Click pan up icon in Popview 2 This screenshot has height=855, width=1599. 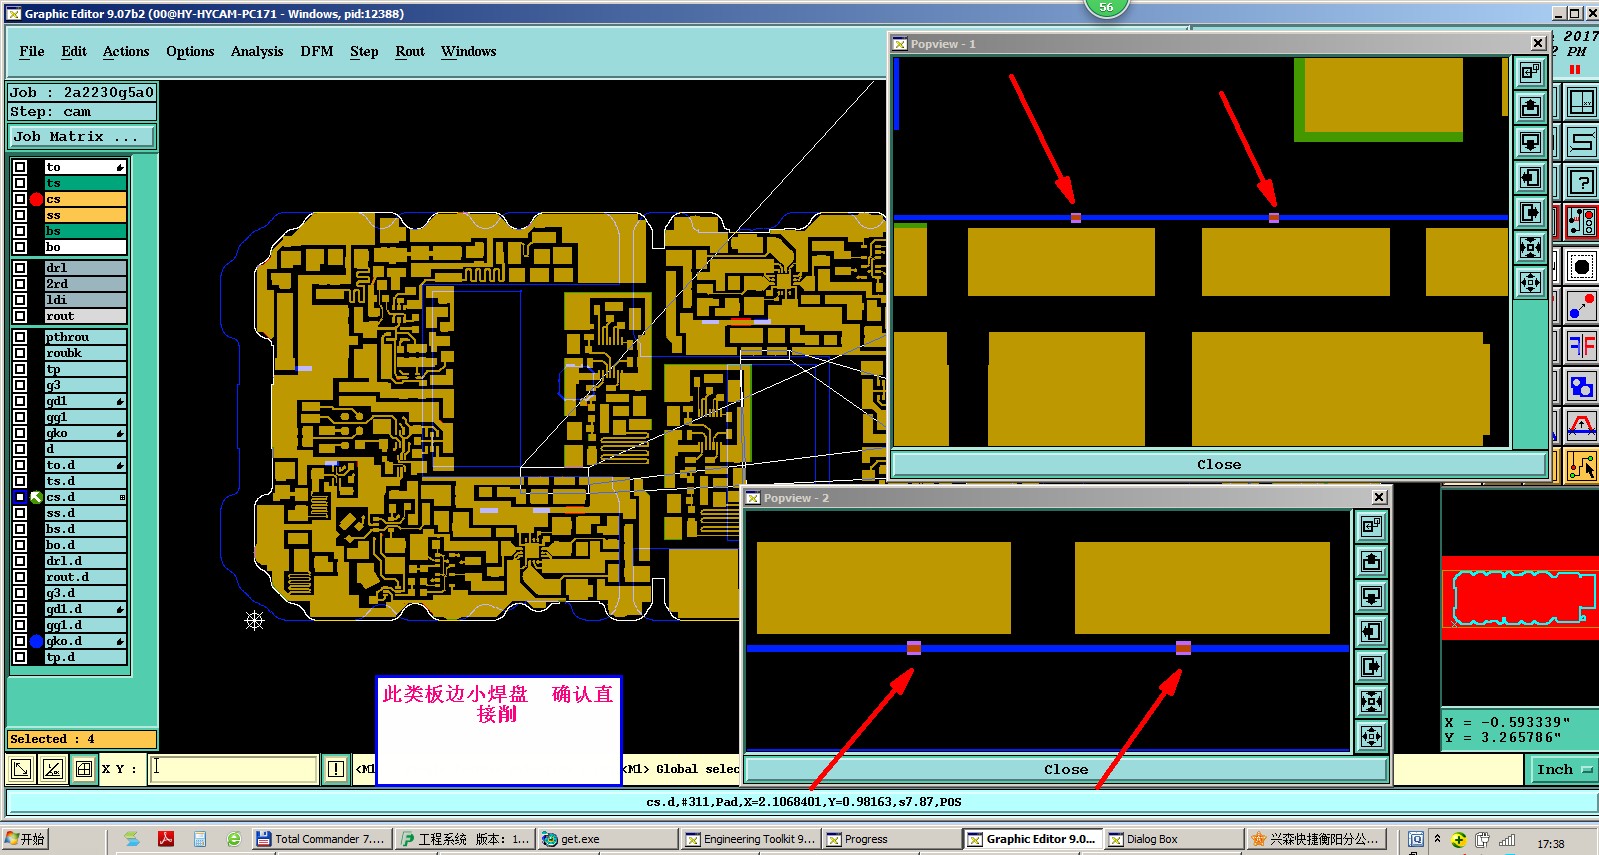1371,561
